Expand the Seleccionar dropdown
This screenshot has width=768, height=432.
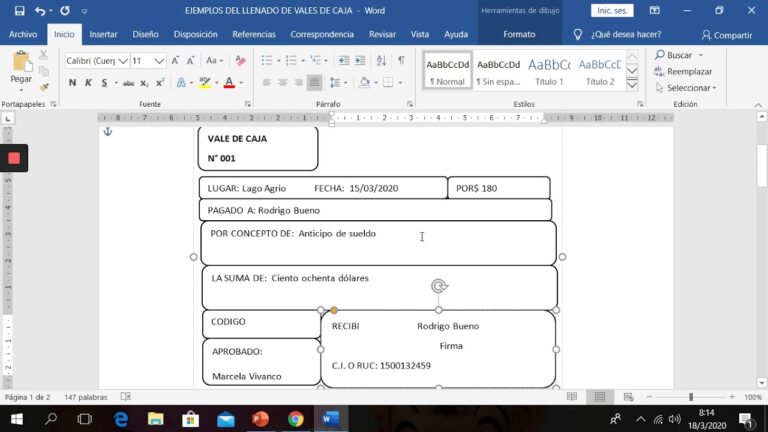(x=686, y=88)
